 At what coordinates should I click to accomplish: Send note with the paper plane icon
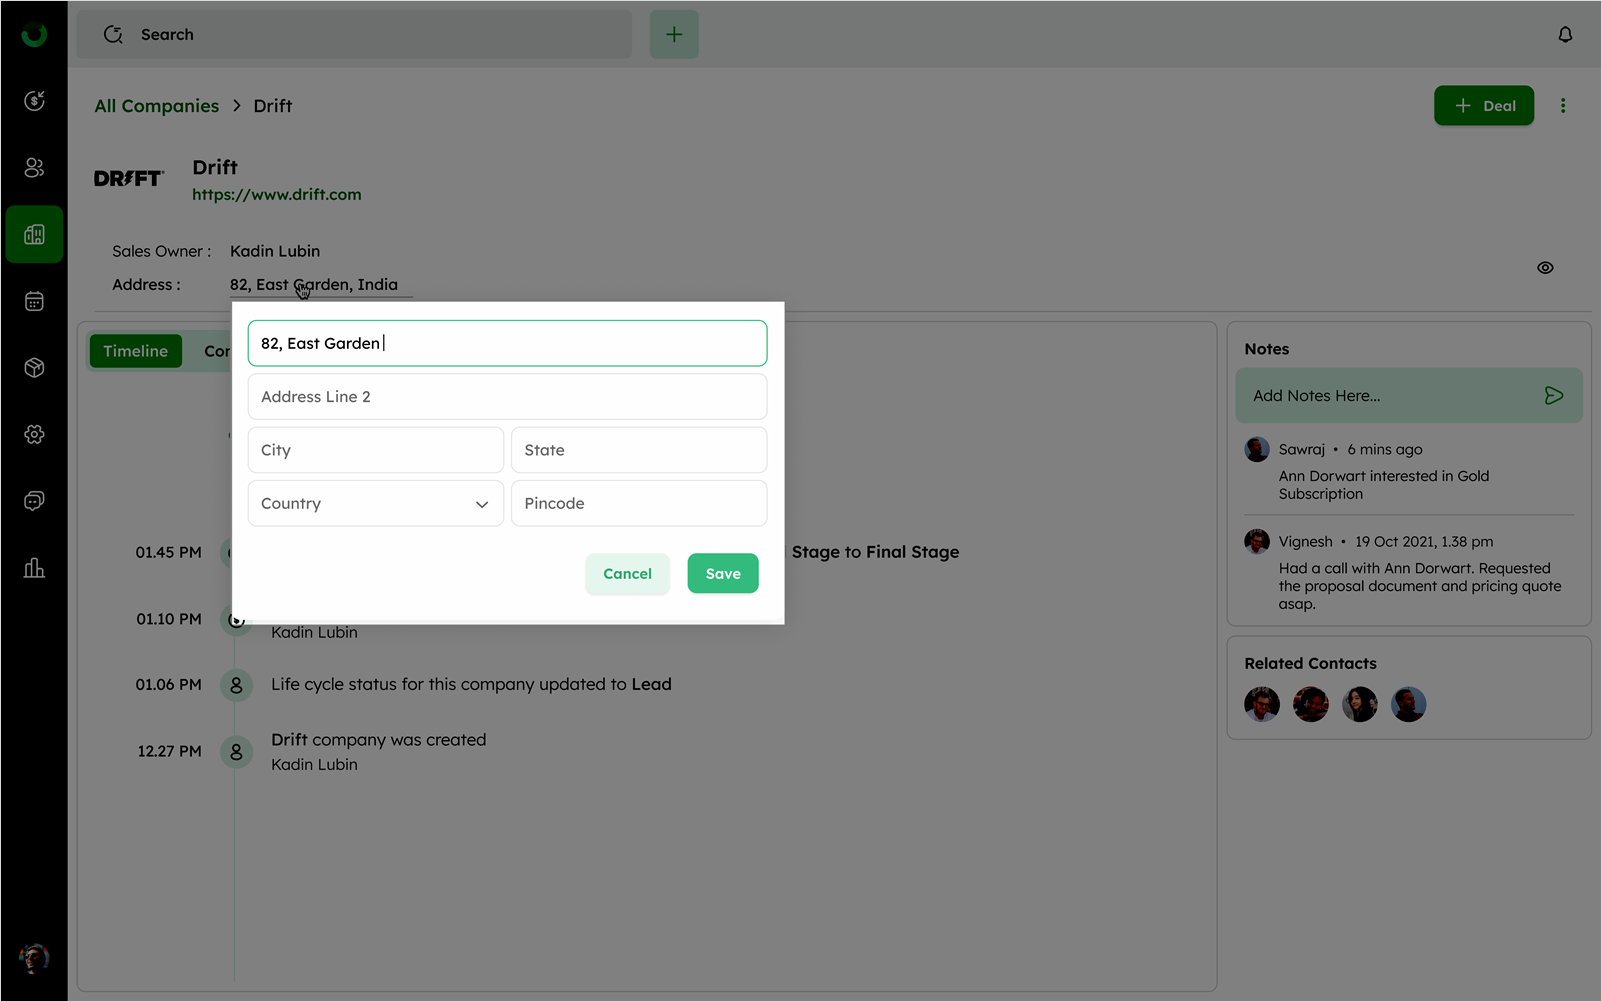[x=1553, y=396]
